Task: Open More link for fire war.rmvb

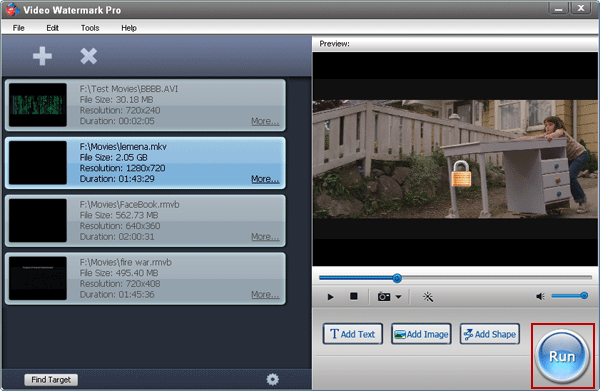Action: tap(265, 294)
